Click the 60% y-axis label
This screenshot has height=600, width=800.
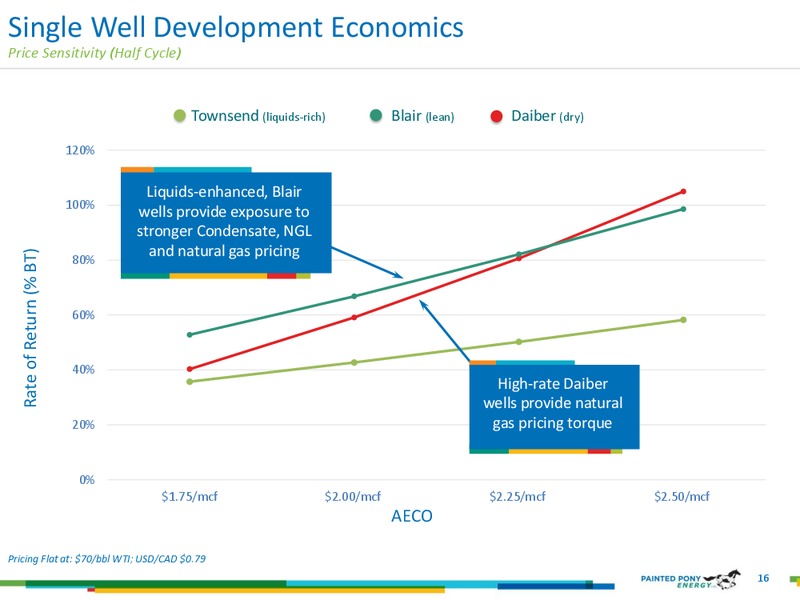point(83,315)
